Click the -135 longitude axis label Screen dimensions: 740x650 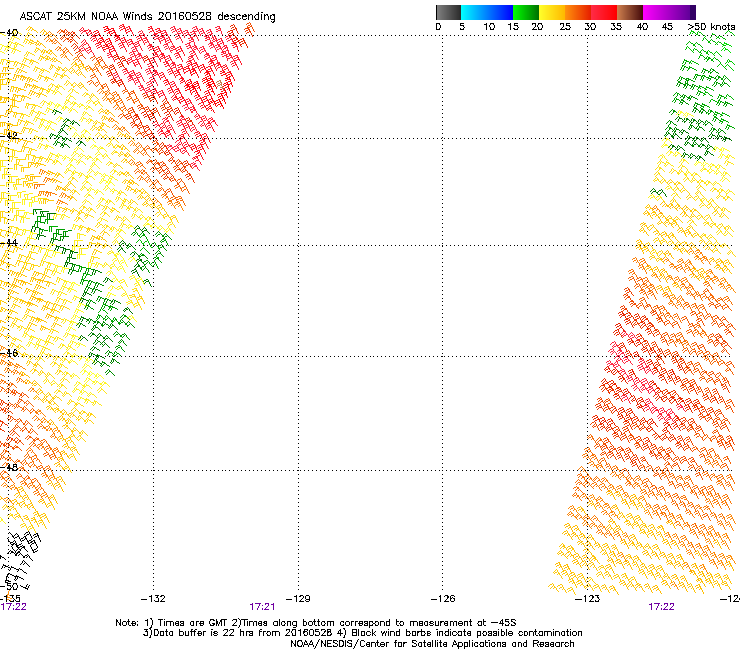click(x=10, y=599)
